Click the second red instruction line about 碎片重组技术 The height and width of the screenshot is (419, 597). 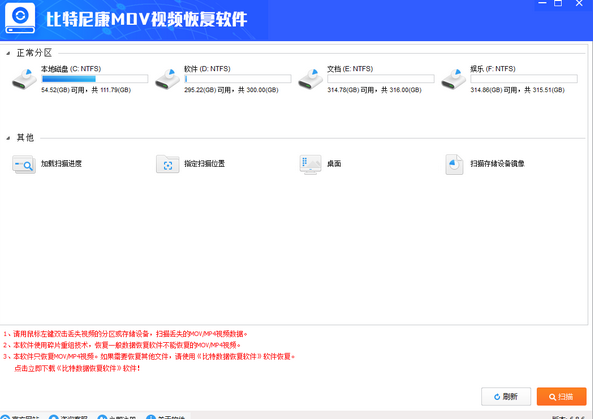coord(122,345)
